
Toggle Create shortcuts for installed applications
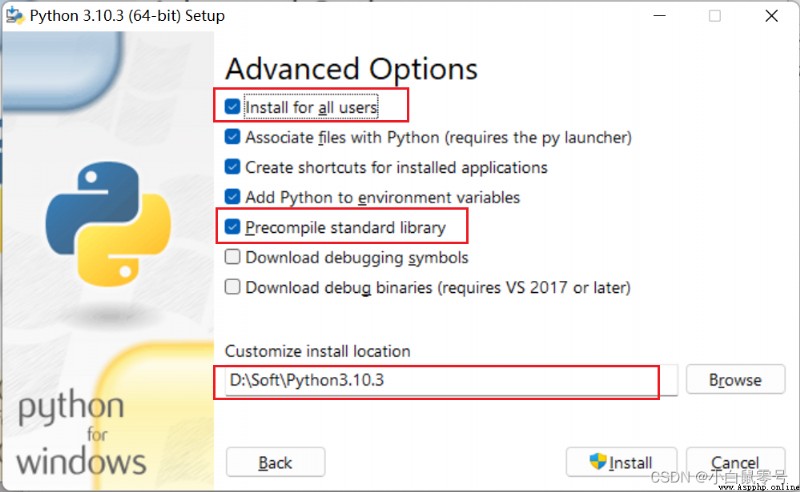[232, 167]
